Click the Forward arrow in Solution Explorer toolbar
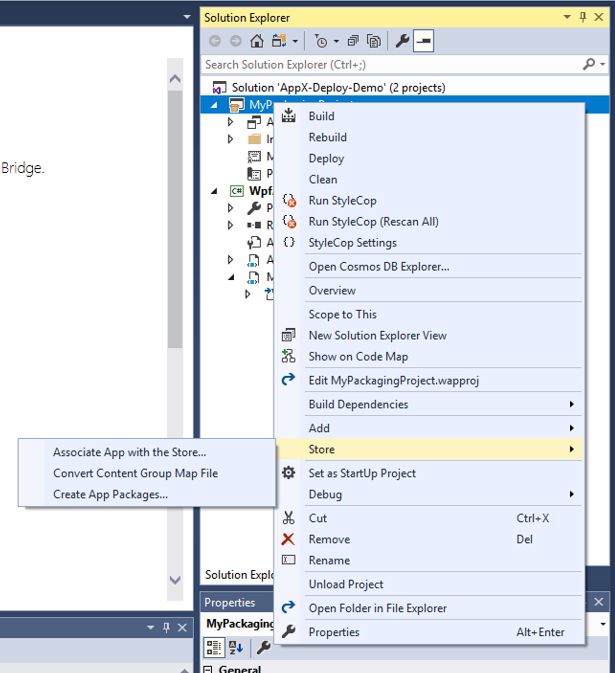 tap(236, 41)
